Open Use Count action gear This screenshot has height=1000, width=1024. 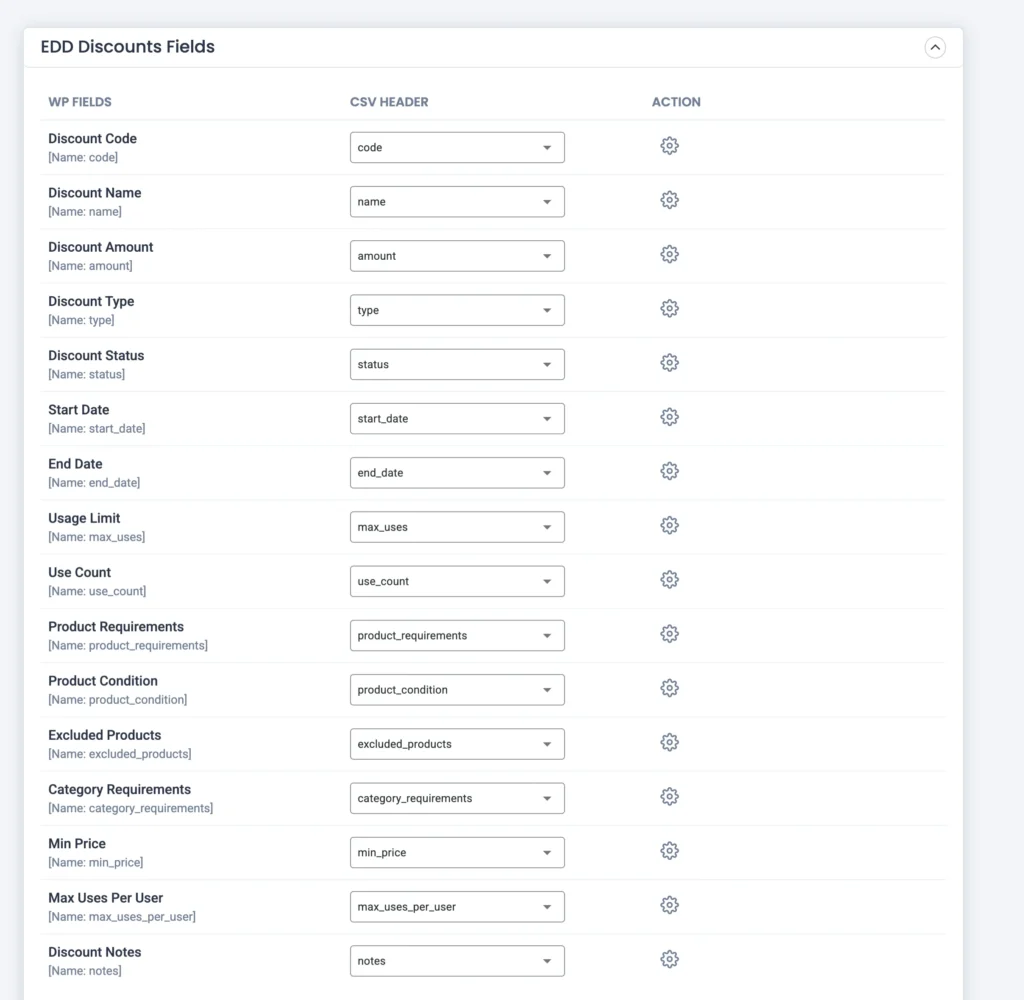point(669,579)
